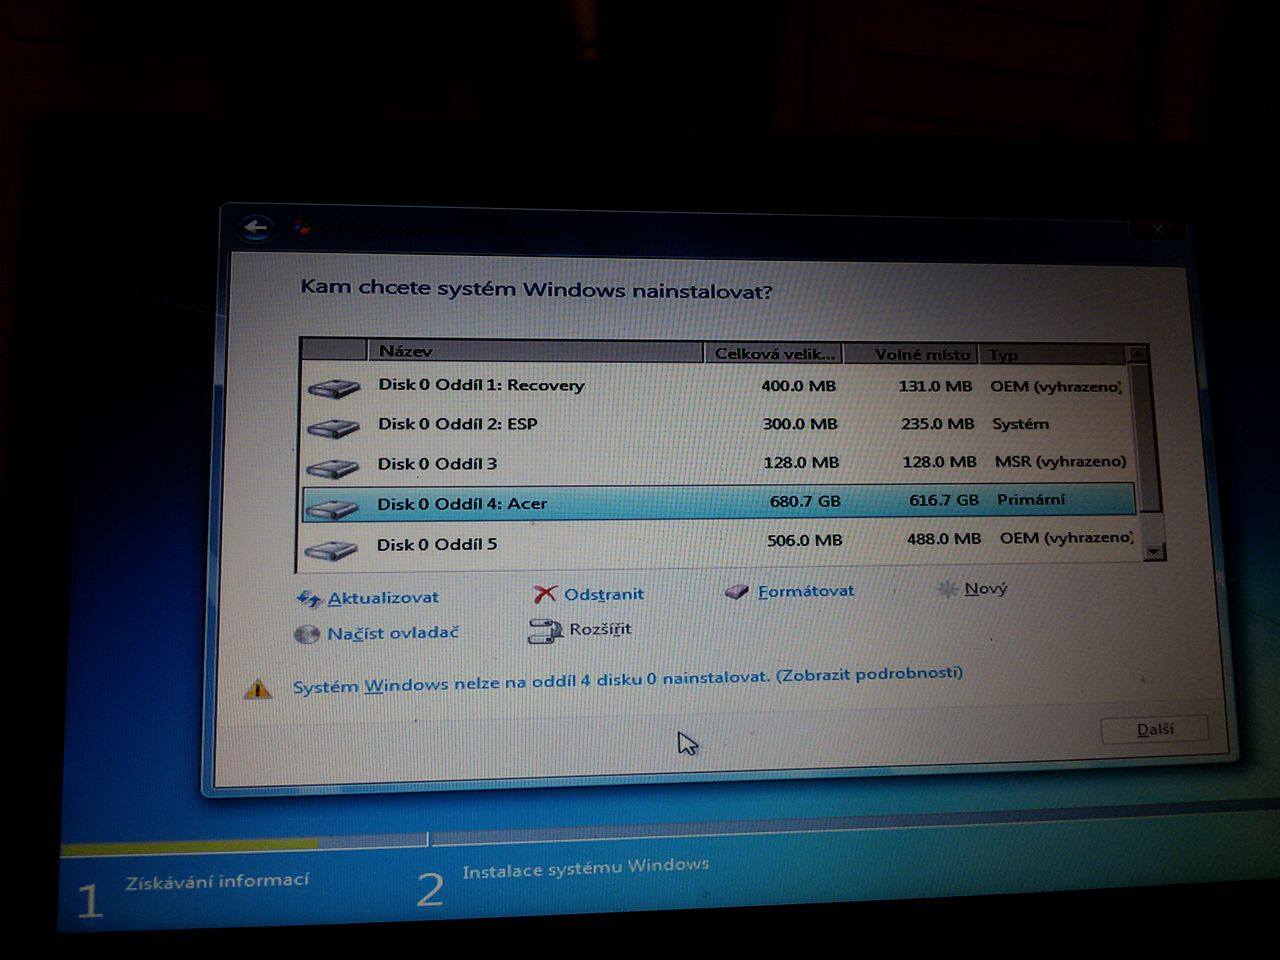Sort by Název column header
This screenshot has height=960, width=1280.
pyautogui.click(x=535, y=351)
